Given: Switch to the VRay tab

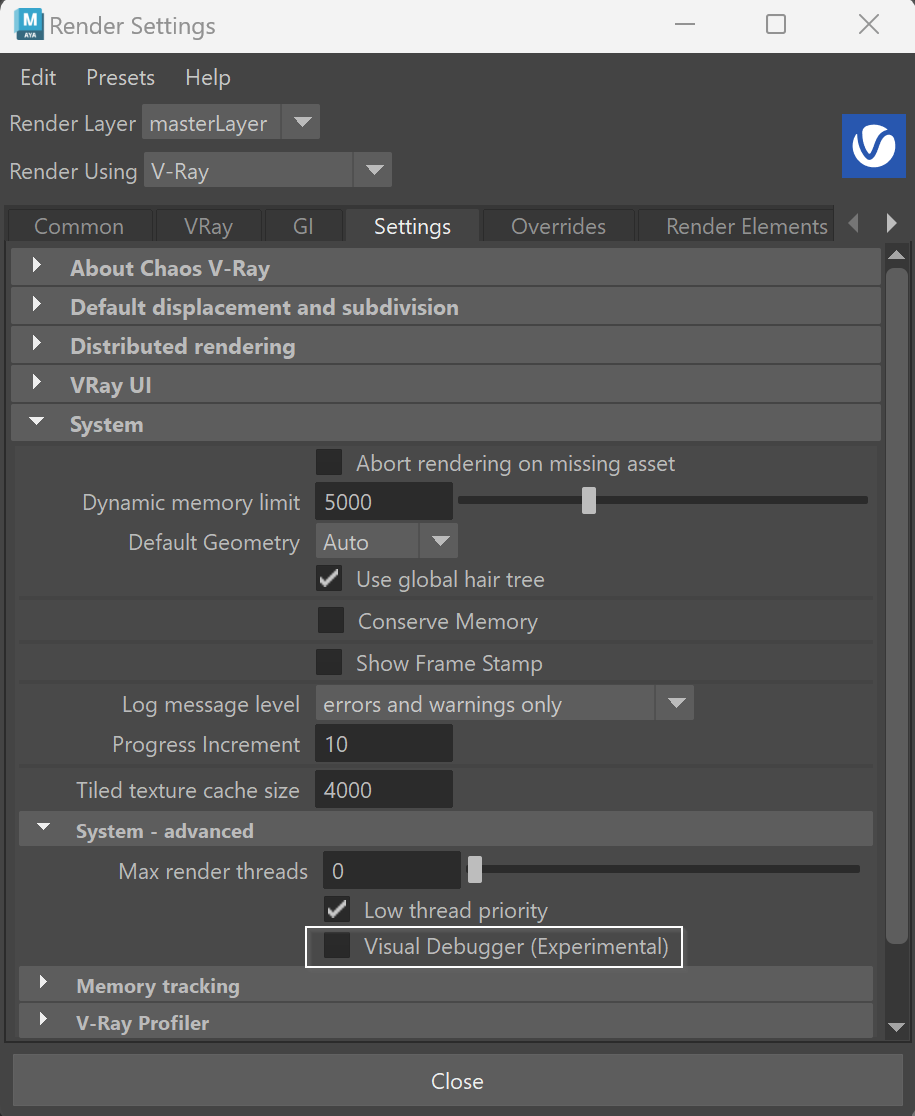Looking at the screenshot, I should coord(208,226).
